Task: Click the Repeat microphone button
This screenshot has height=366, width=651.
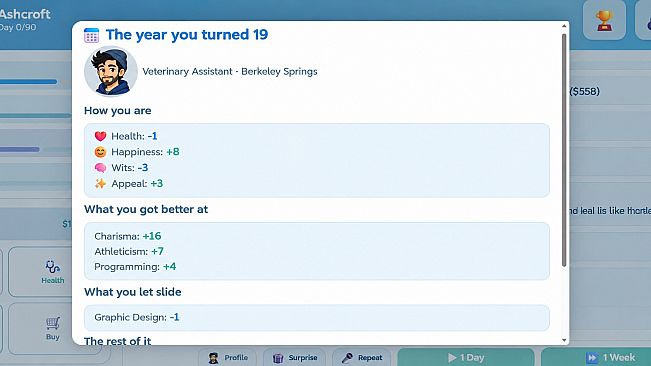Action: click(x=362, y=358)
